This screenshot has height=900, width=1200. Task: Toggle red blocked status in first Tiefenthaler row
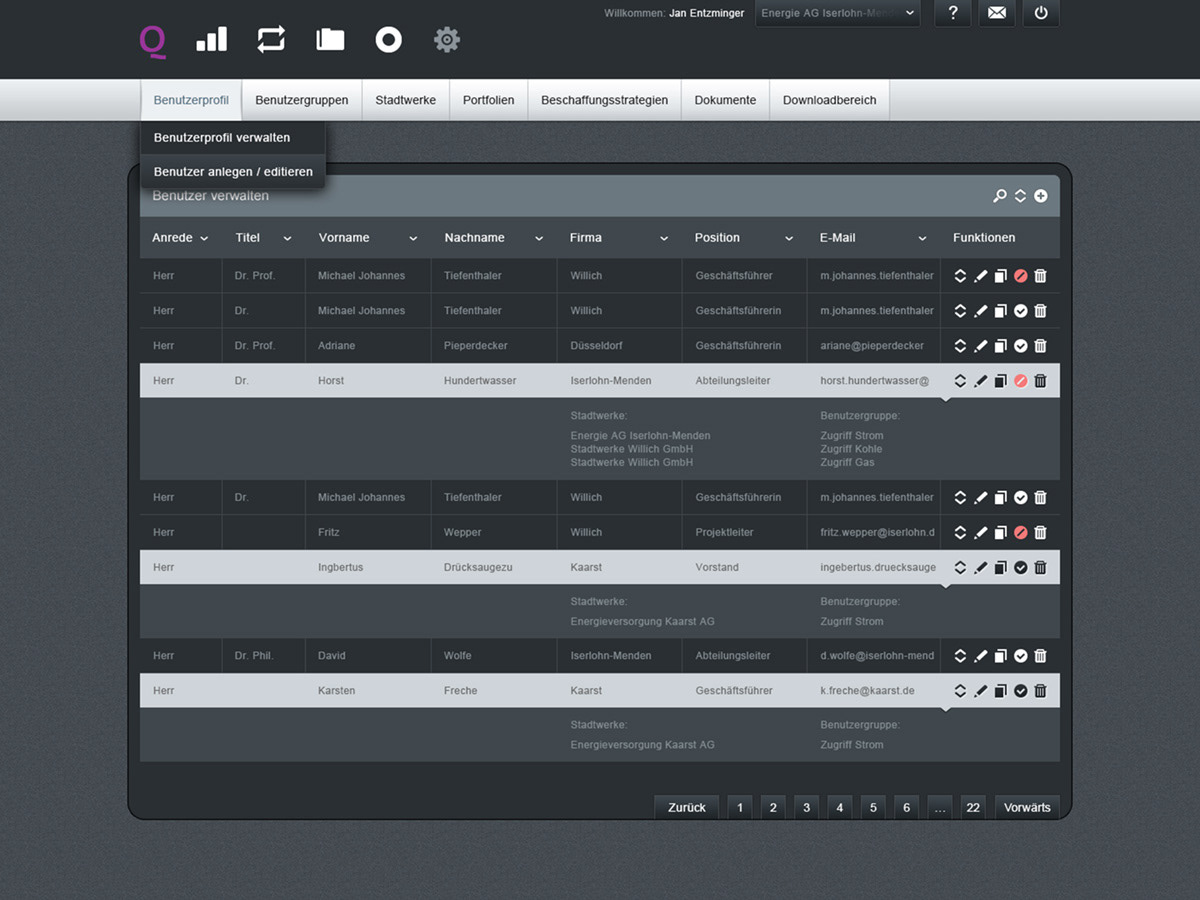point(1021,276)
